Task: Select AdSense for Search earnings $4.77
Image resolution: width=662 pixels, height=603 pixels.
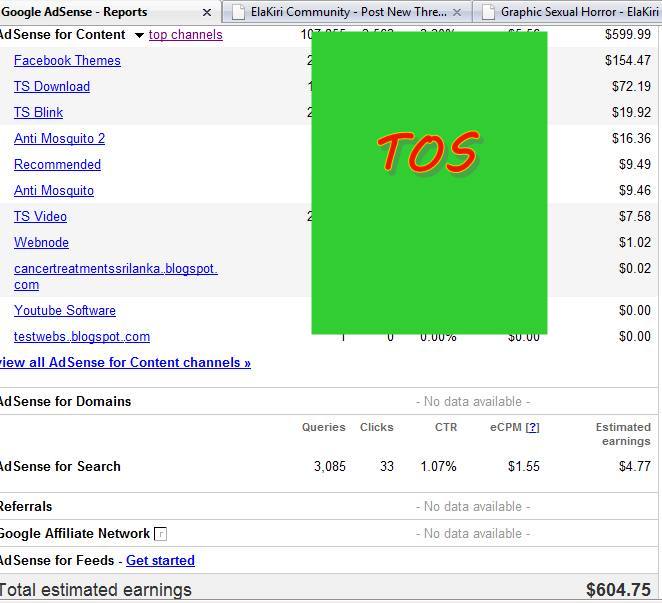Action: pyautogui.click(x=635, y=467)
